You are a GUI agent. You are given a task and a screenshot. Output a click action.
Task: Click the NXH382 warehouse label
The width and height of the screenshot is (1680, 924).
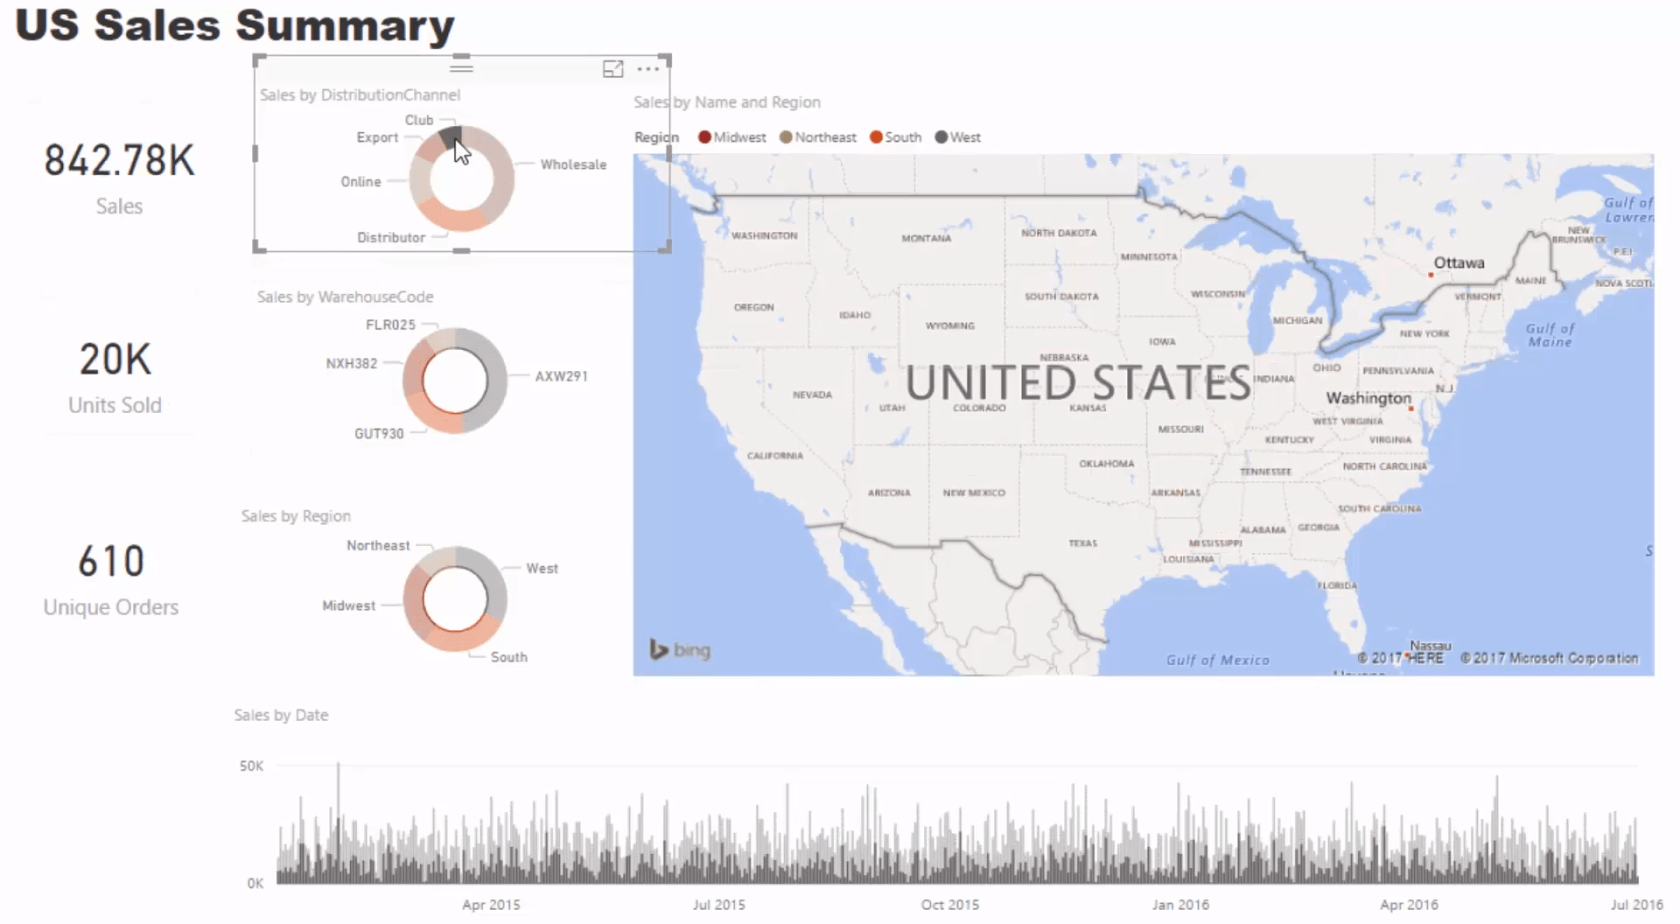pos(351,363)
